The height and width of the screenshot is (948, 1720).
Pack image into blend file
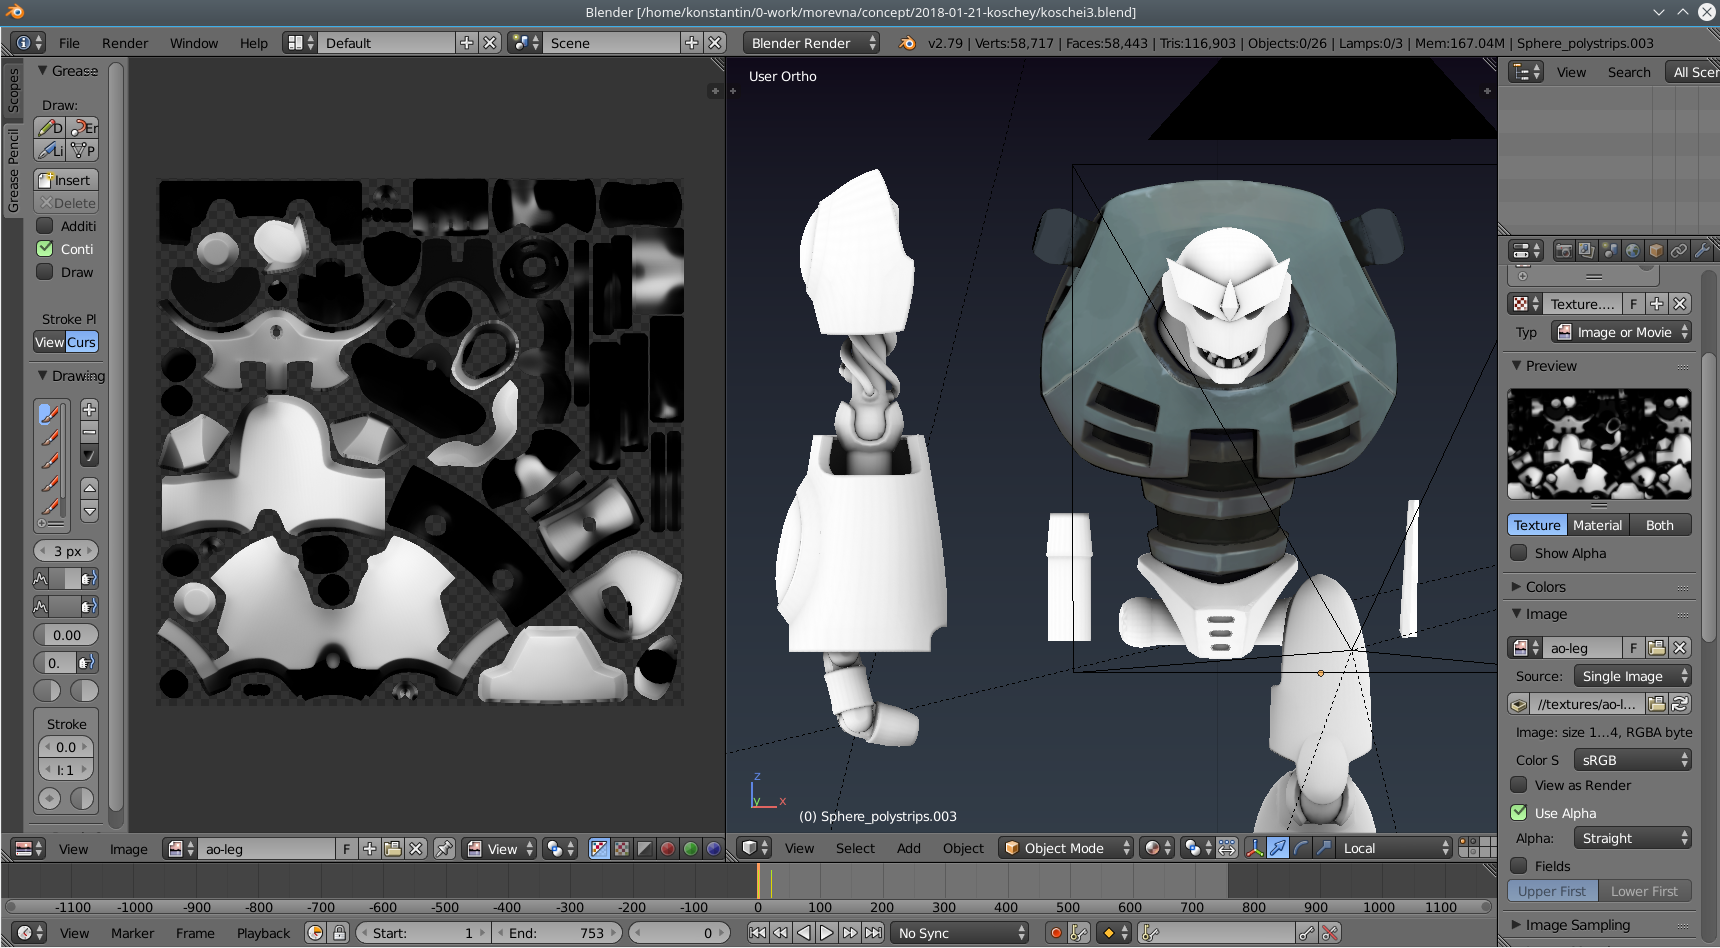(1519, 704)
